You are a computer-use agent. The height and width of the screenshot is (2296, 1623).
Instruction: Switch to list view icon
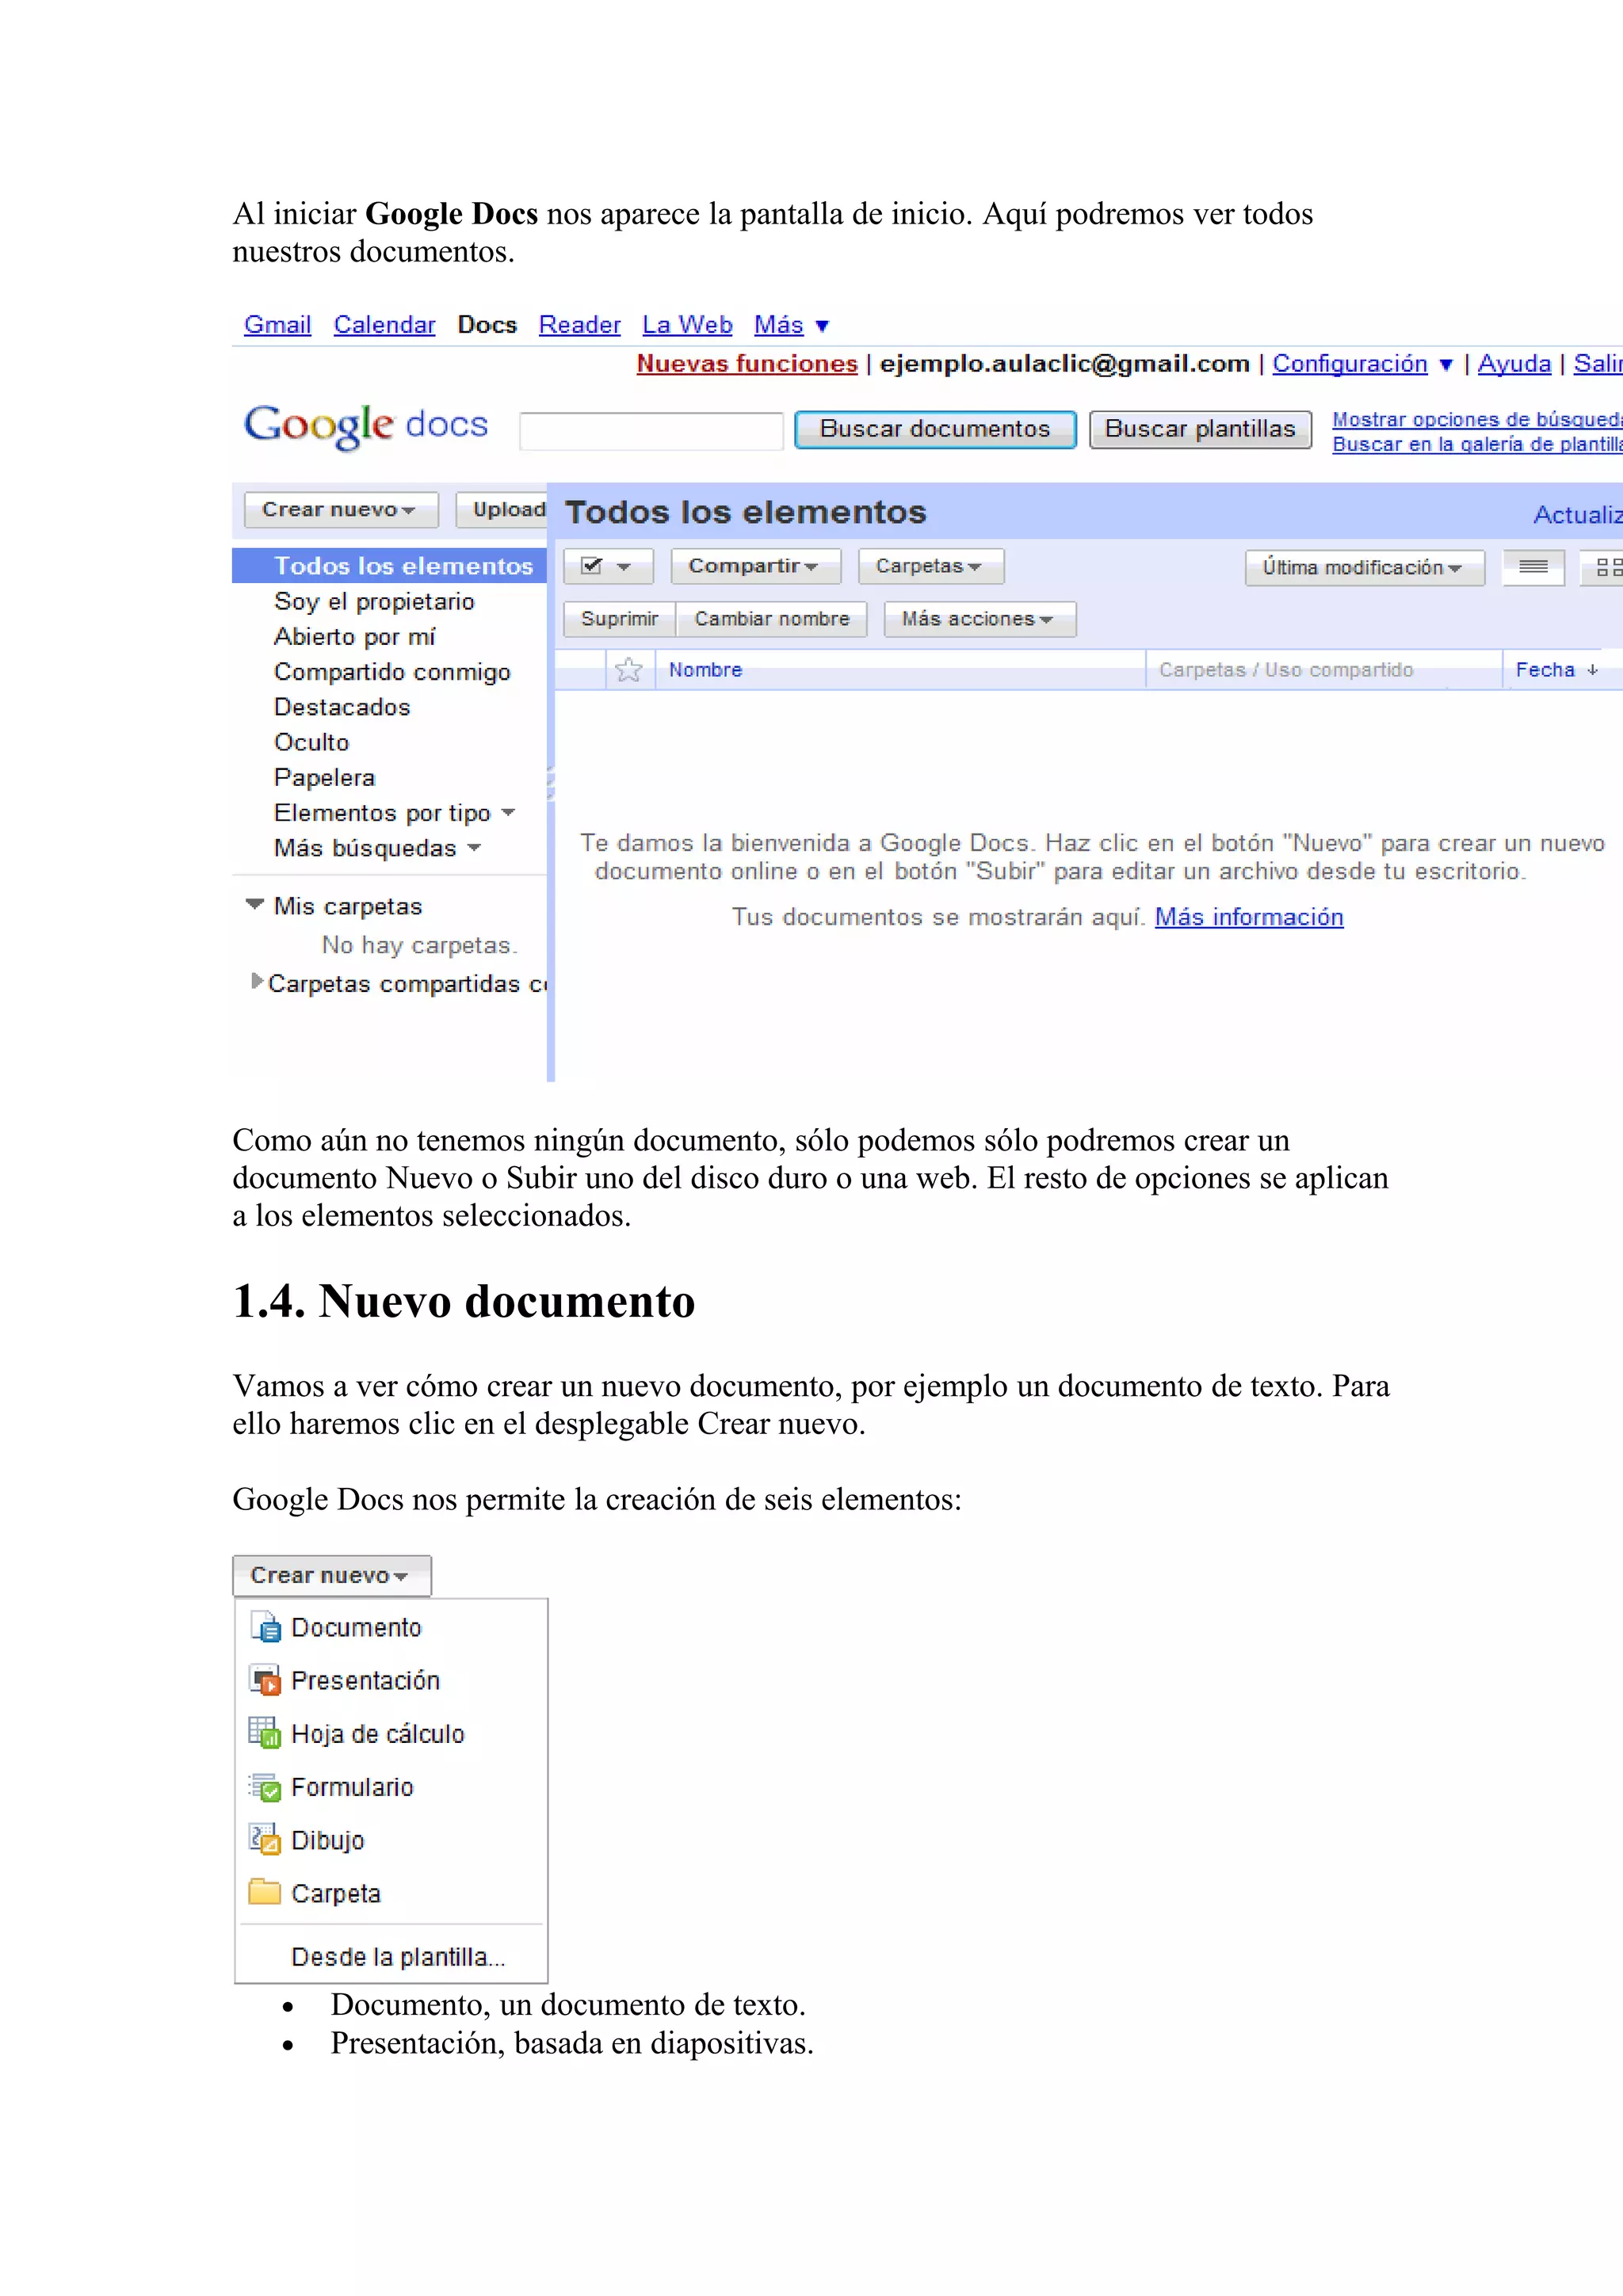click(1533, 567)
